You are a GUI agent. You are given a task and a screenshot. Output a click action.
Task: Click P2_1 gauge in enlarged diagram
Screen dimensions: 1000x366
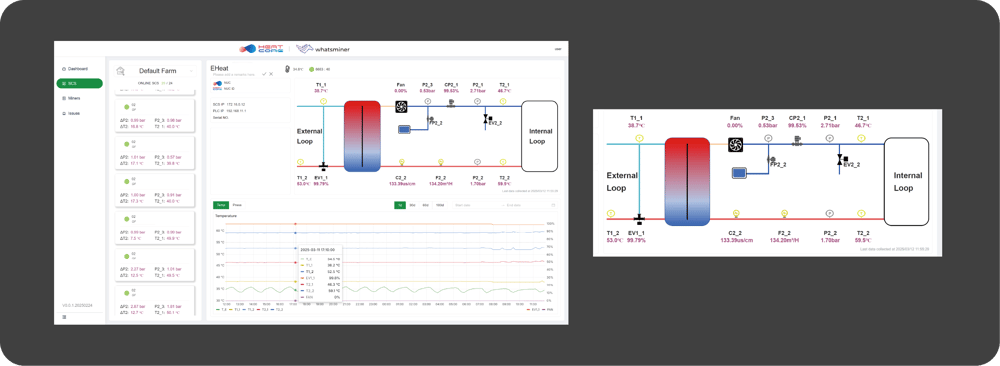click(x=829, y=137)
